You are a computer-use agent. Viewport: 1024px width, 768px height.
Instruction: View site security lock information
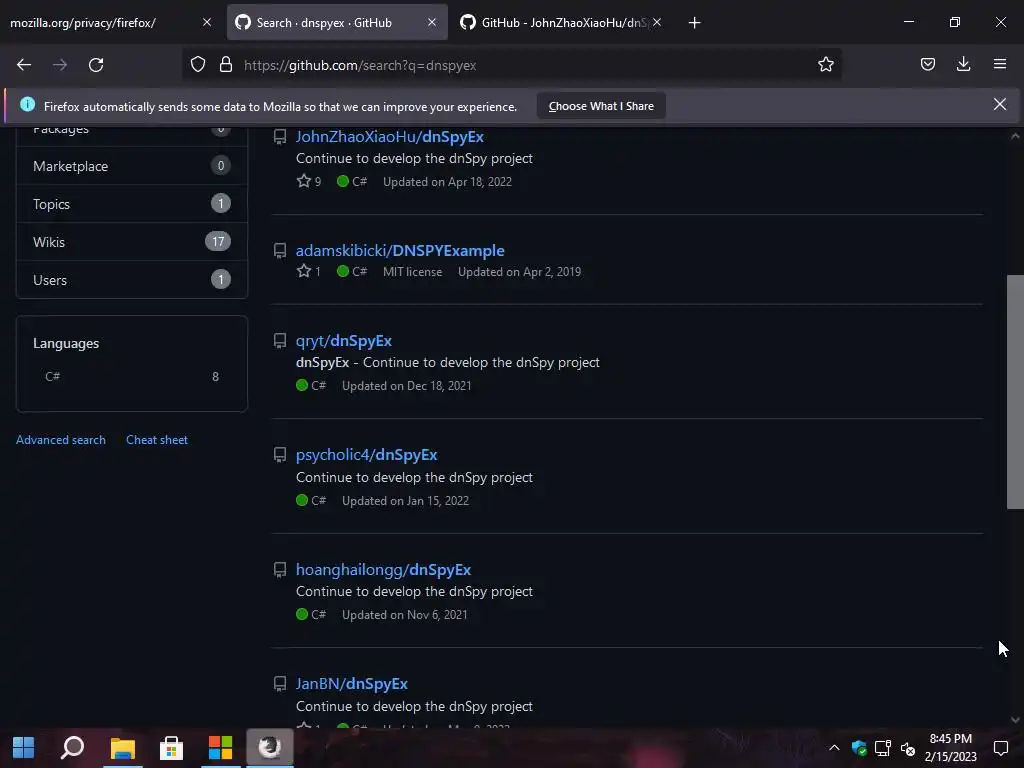(226, 65)
